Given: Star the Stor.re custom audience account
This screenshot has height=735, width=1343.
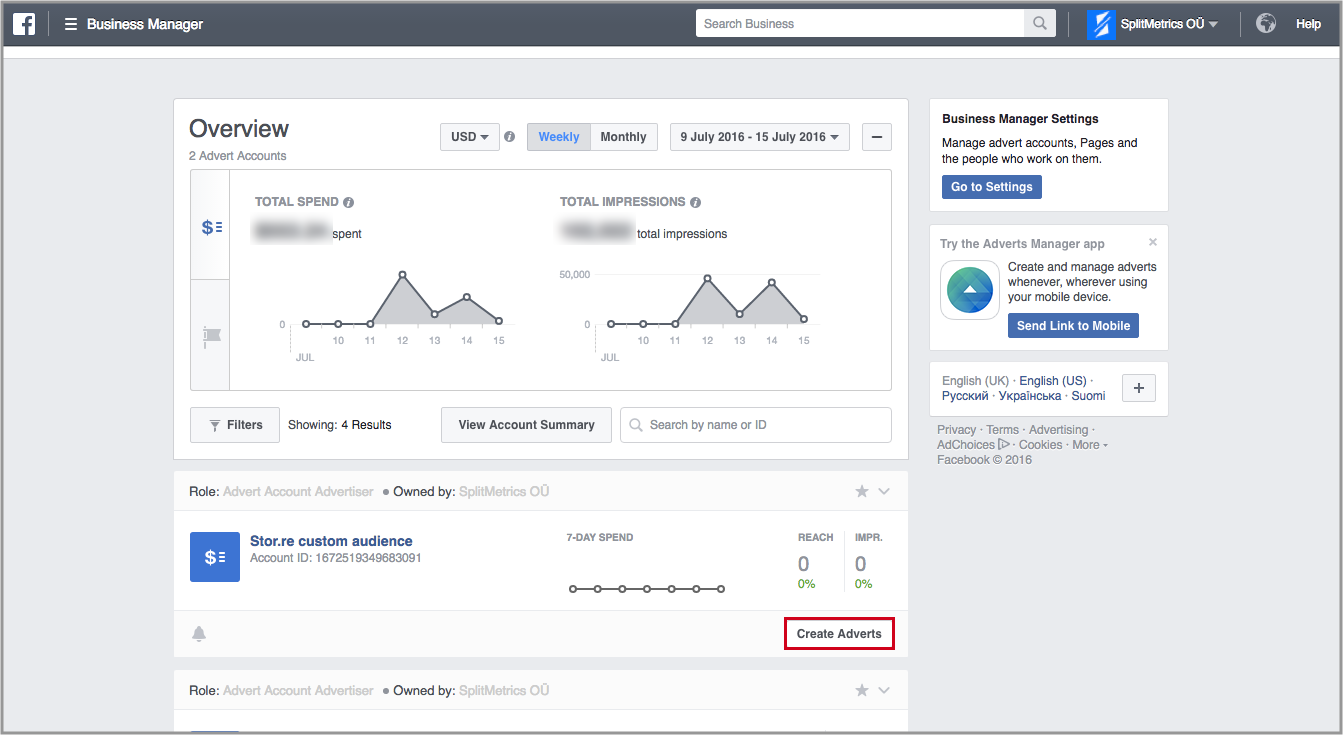Looking at the screenshot, I should tap(862, 491).
